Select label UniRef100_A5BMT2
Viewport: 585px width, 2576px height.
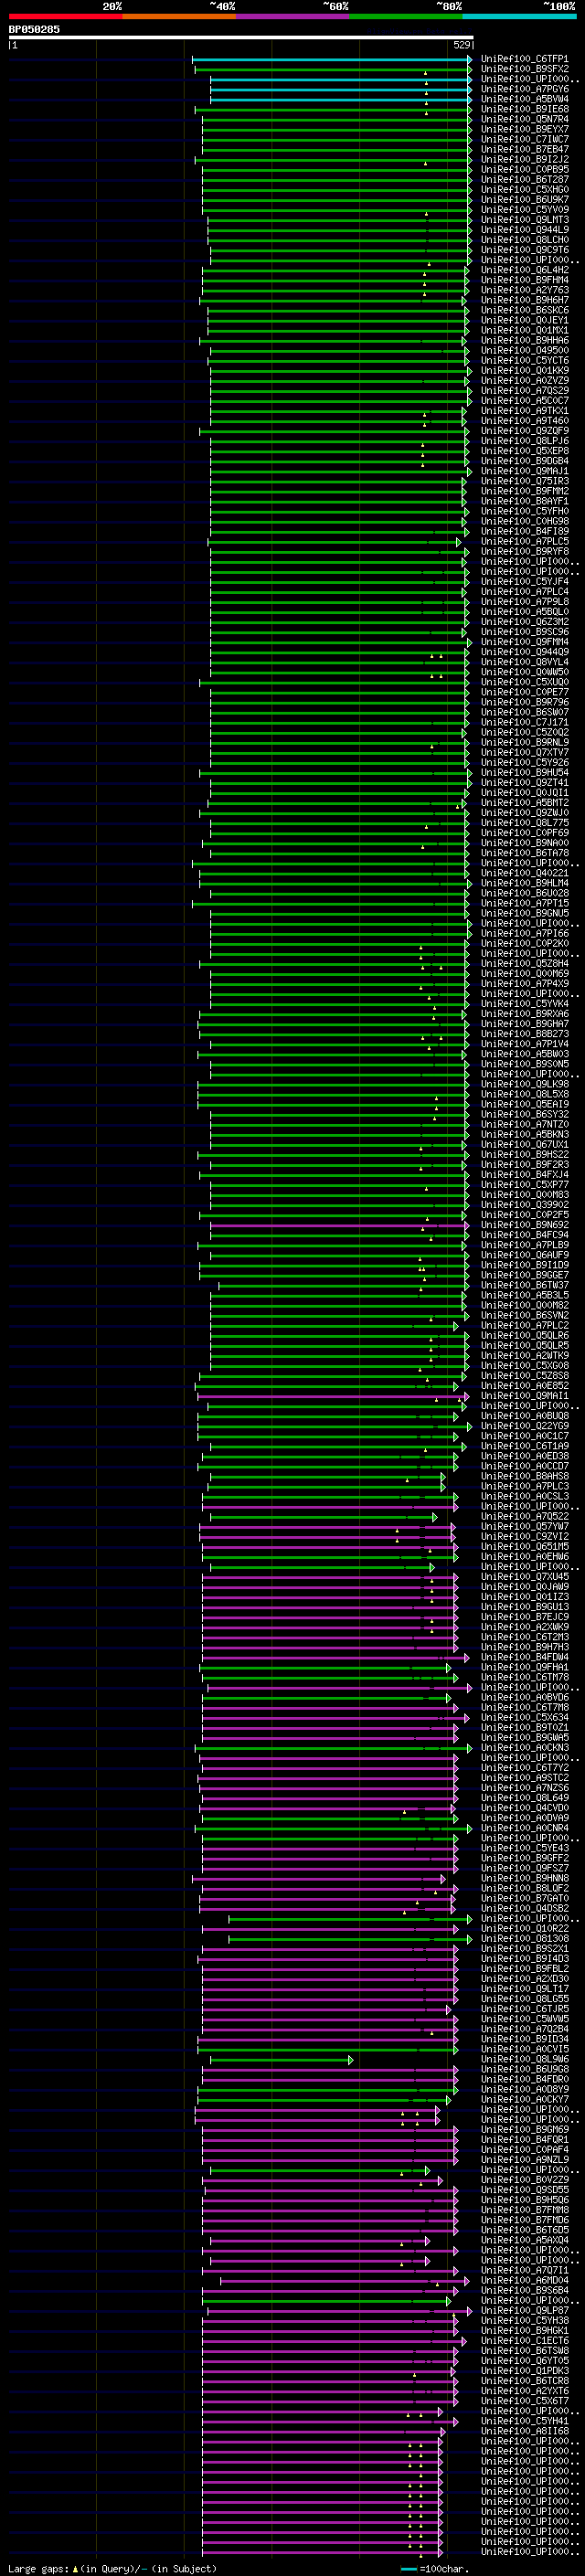[524, 803]
